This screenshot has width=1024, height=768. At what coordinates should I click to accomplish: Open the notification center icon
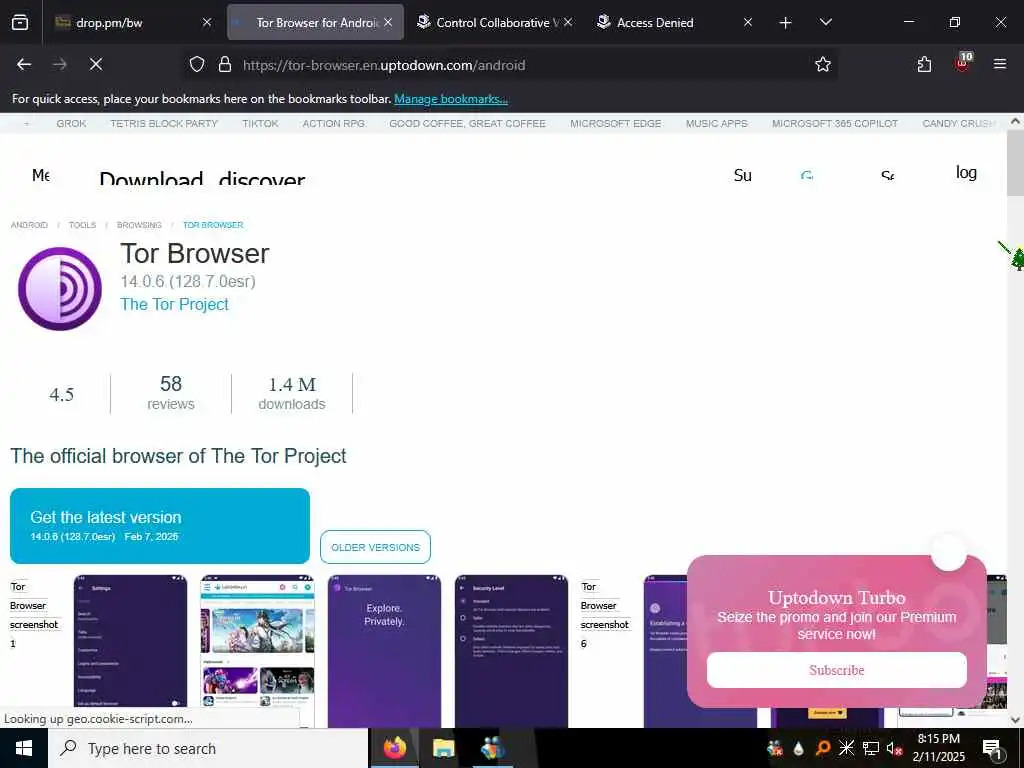point(992,749)
